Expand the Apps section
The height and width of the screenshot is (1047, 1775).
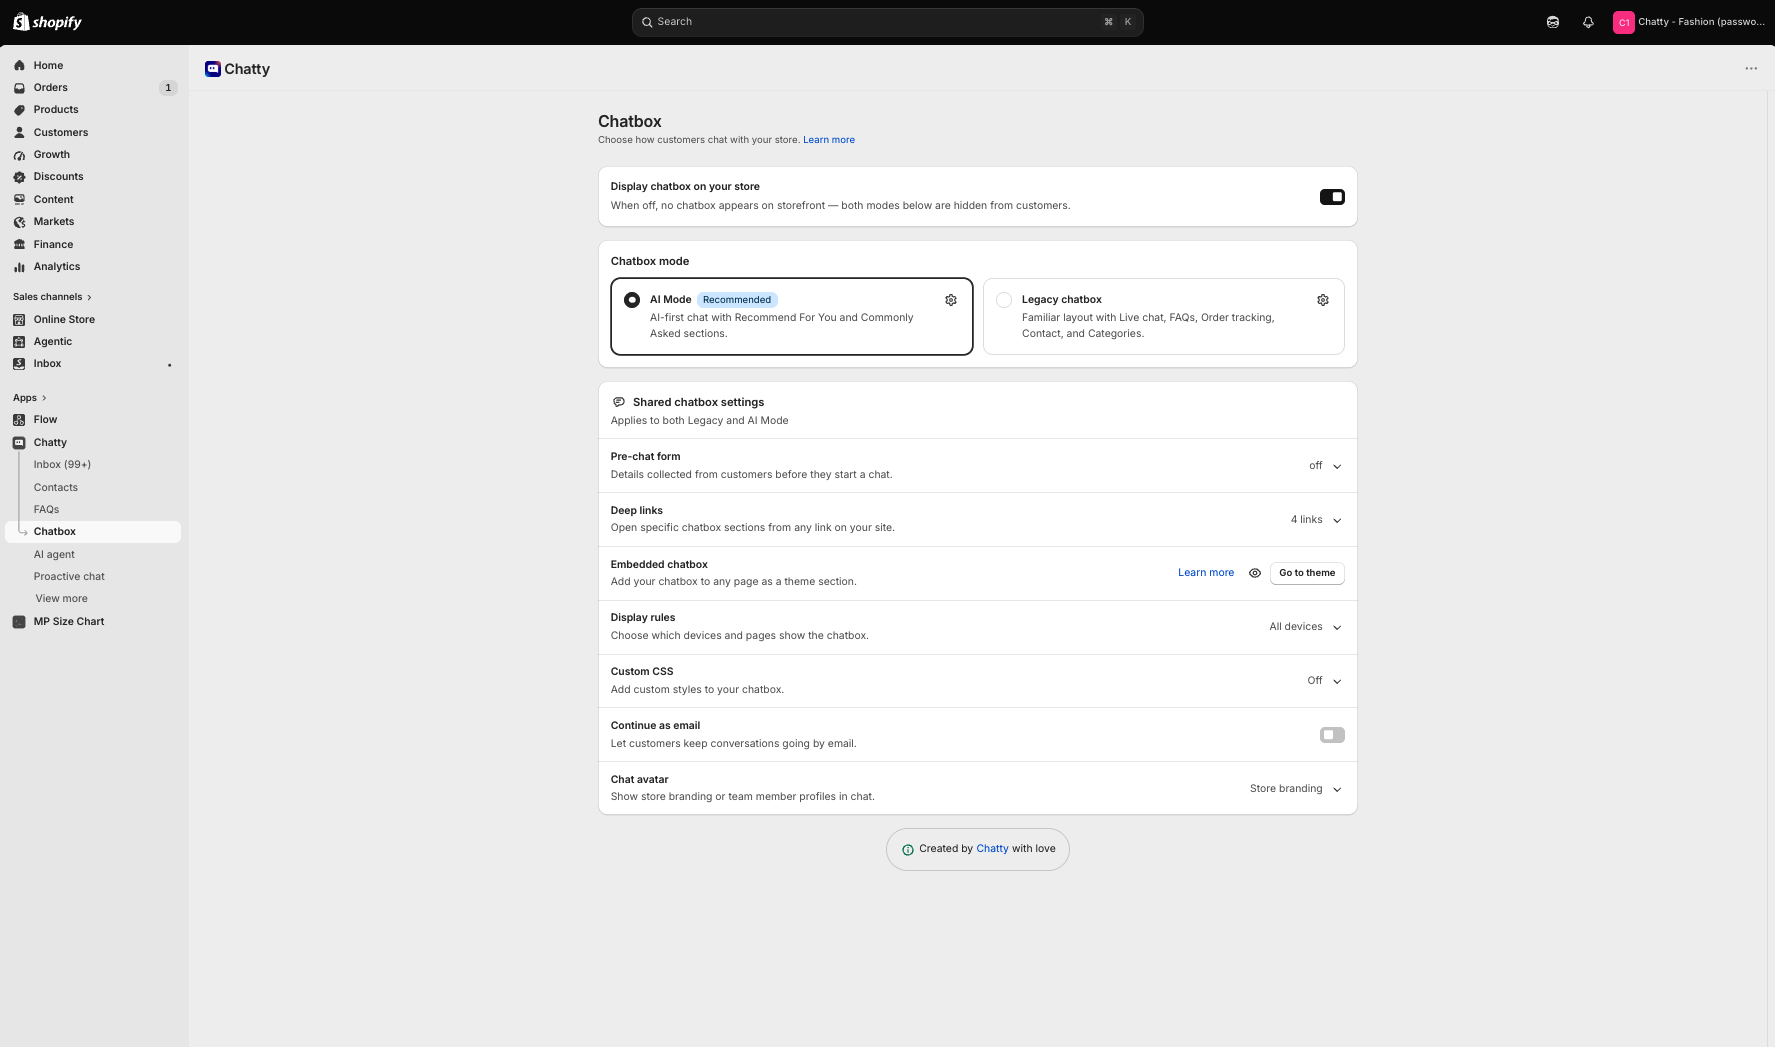pyautogui.click(x=30, y=398)
